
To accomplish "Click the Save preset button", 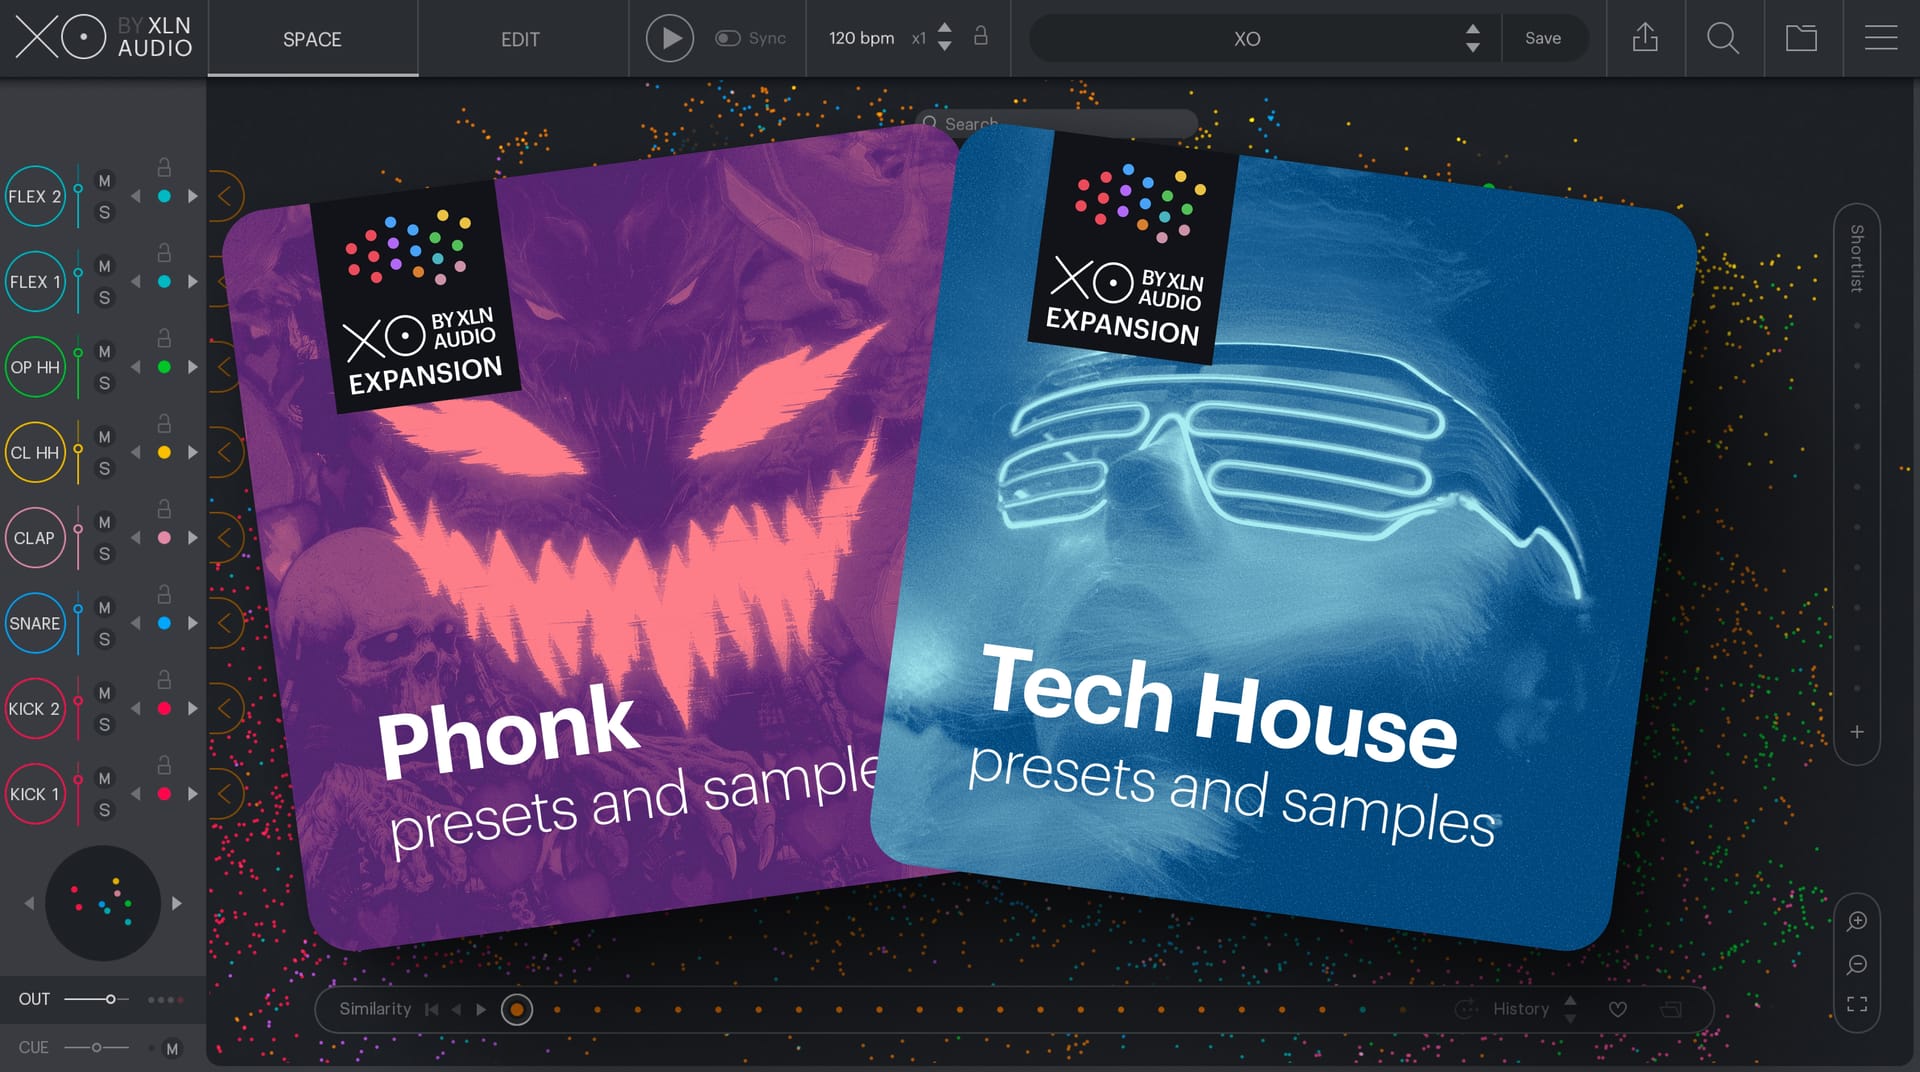I will (1543, 38).
